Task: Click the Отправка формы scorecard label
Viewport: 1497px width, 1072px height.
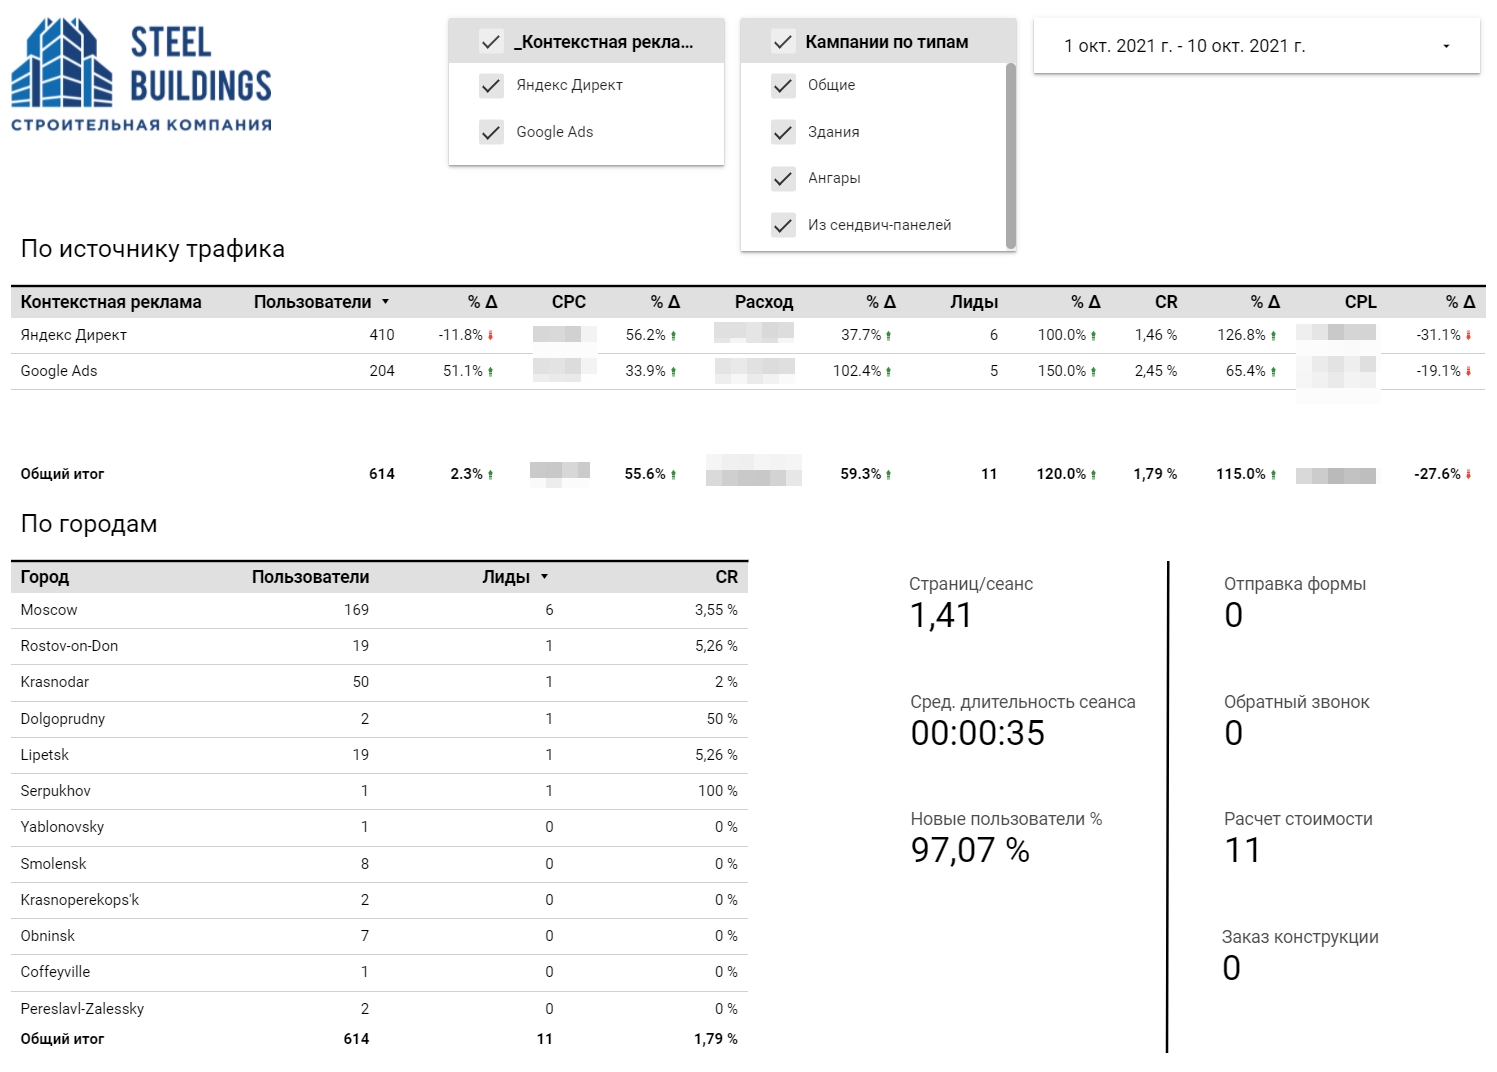Action: [x=1295, y=584]
